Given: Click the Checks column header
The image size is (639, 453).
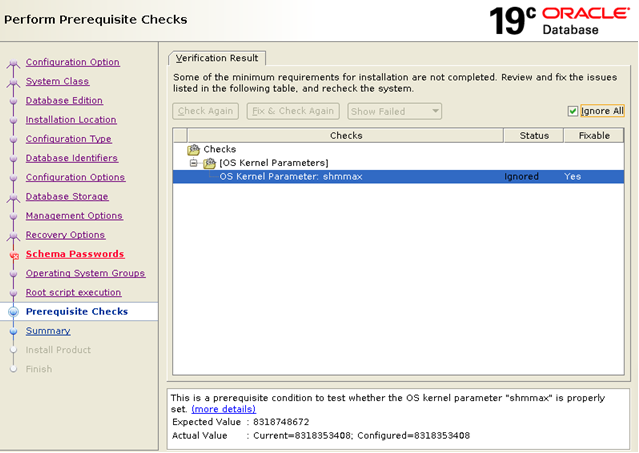Looking at the screenshot, I should 346,136.
